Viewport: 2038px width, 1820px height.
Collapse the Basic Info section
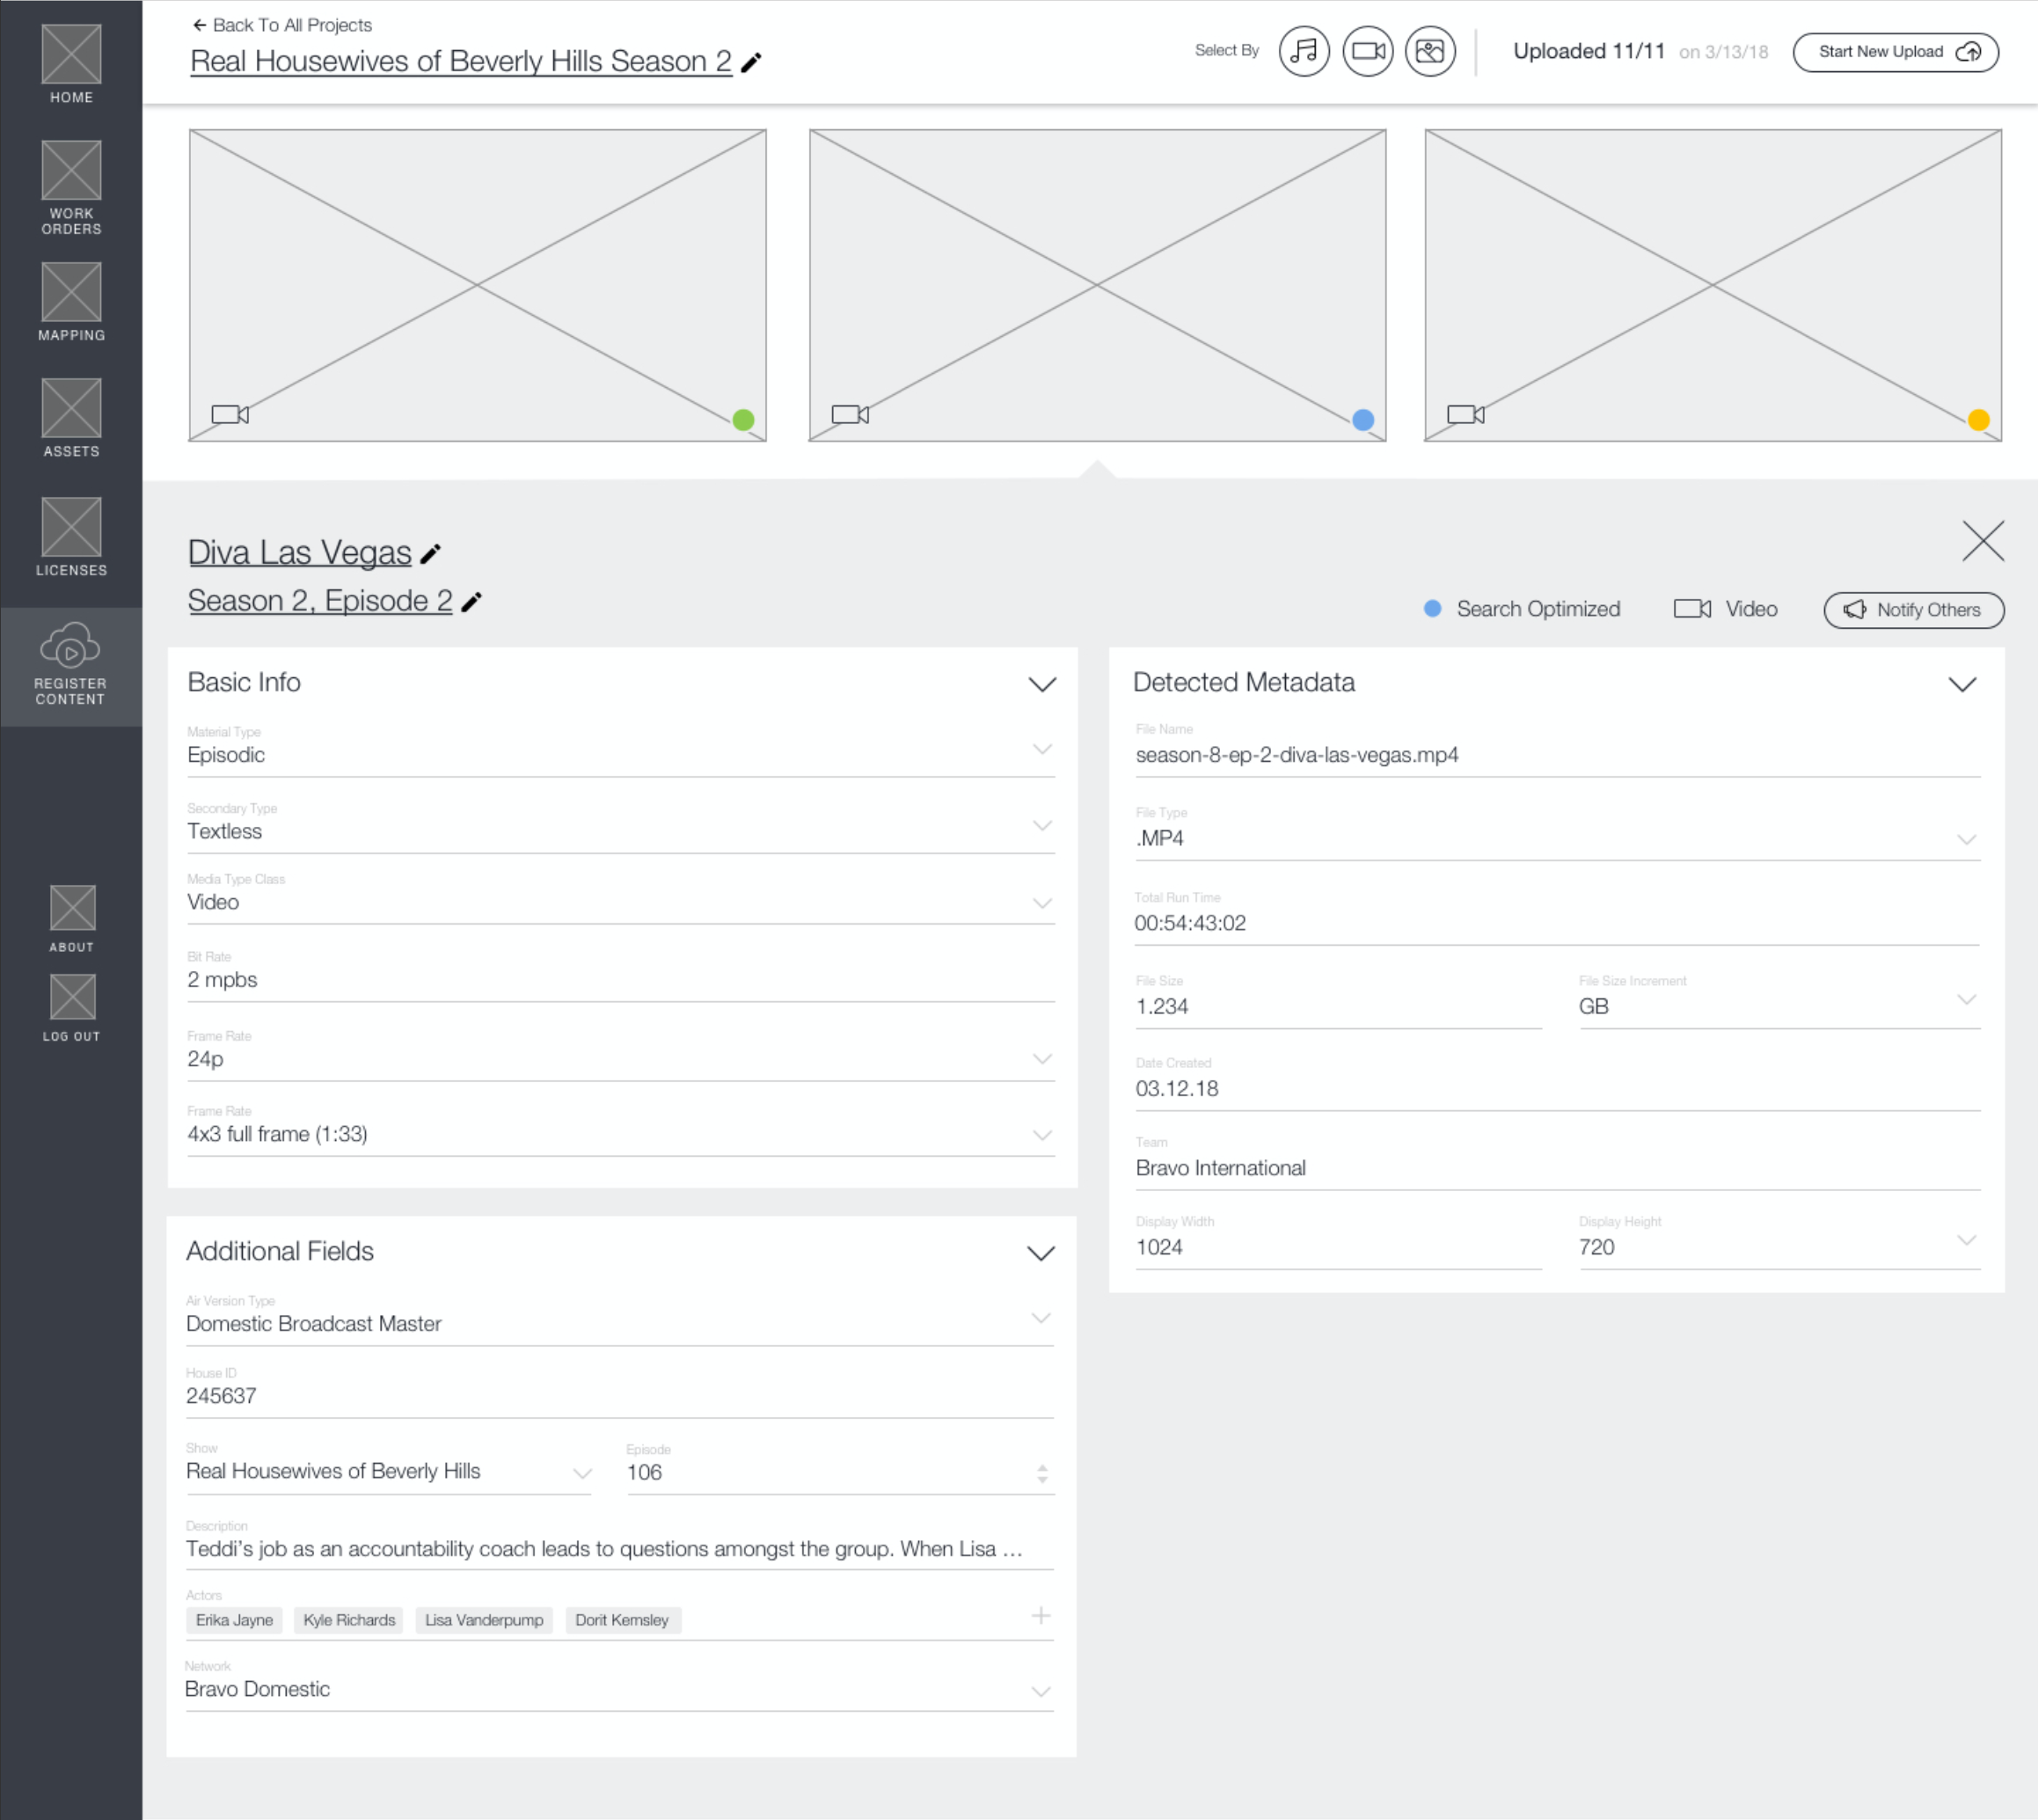[x=1042, y=685]
